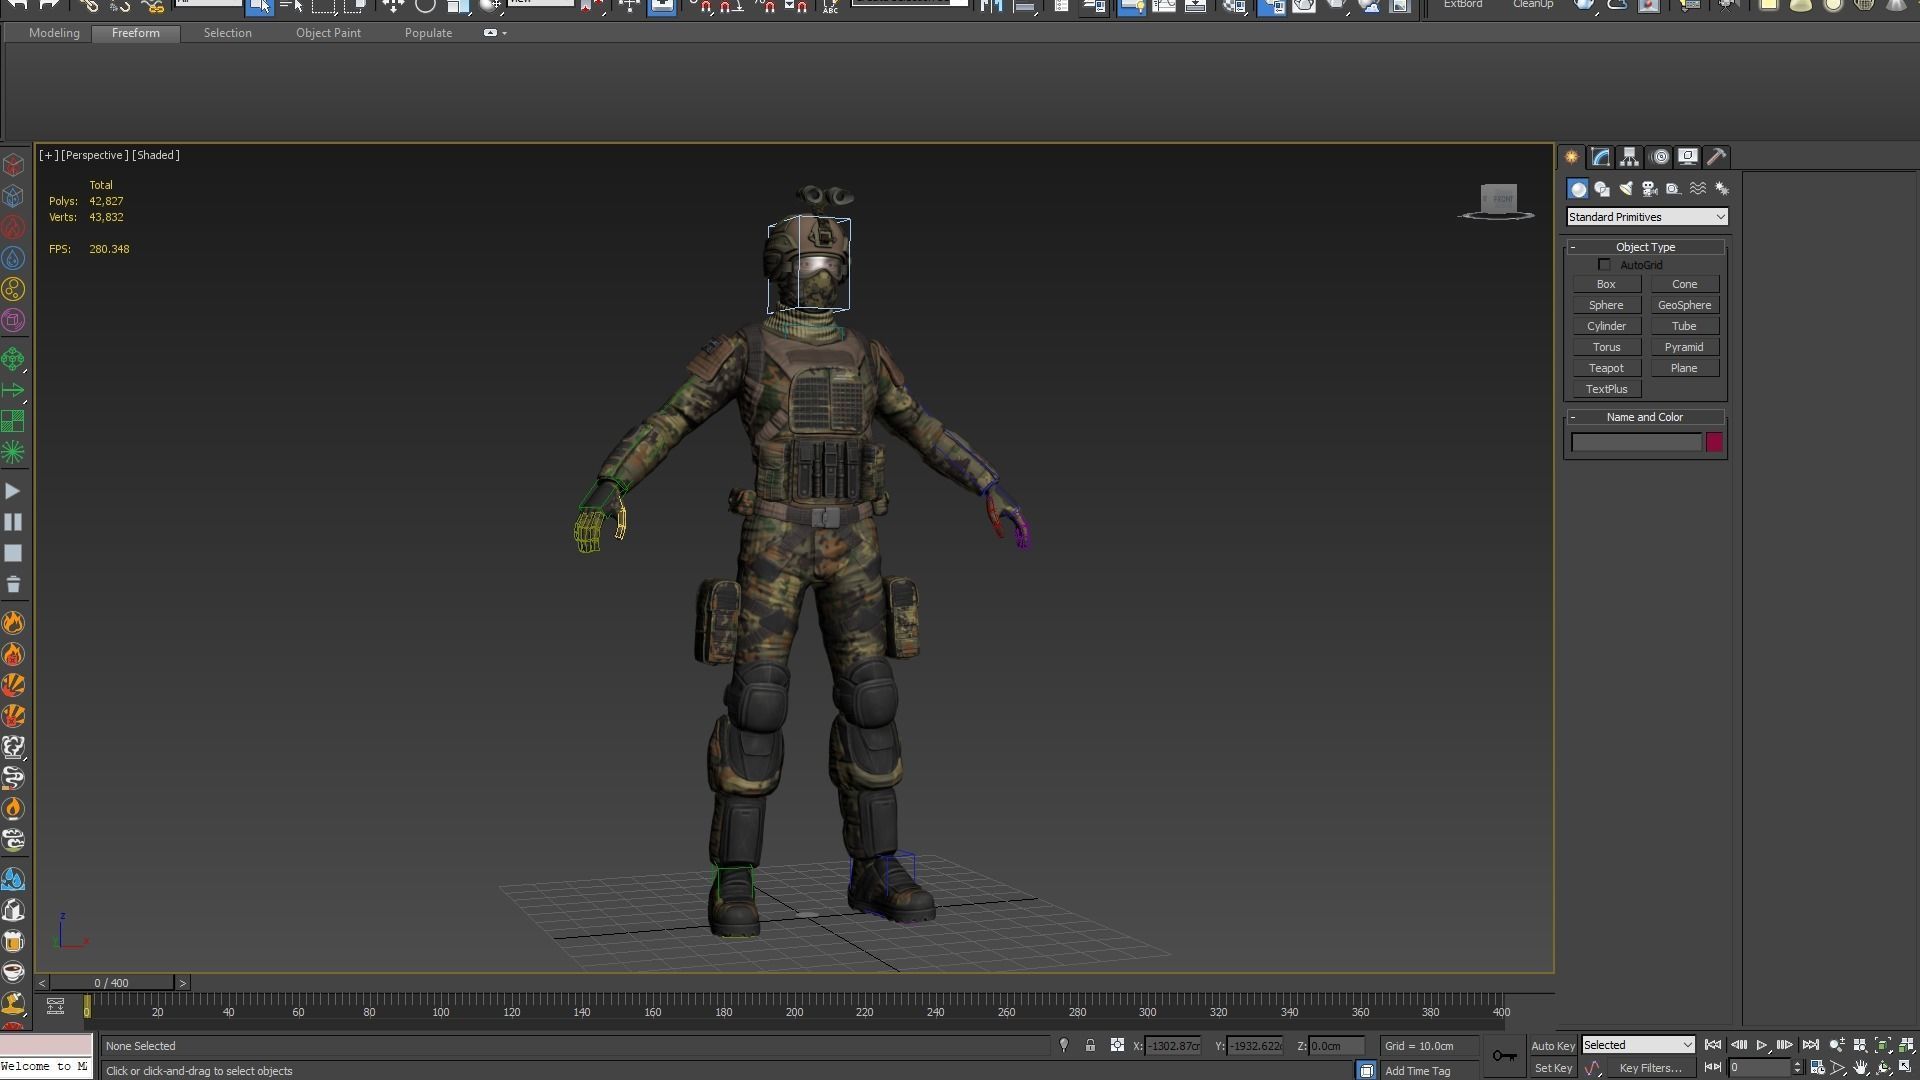Open the Hierarchy command panel tab
This screenshot has height=1080, width=1920.
point(1630,157)
